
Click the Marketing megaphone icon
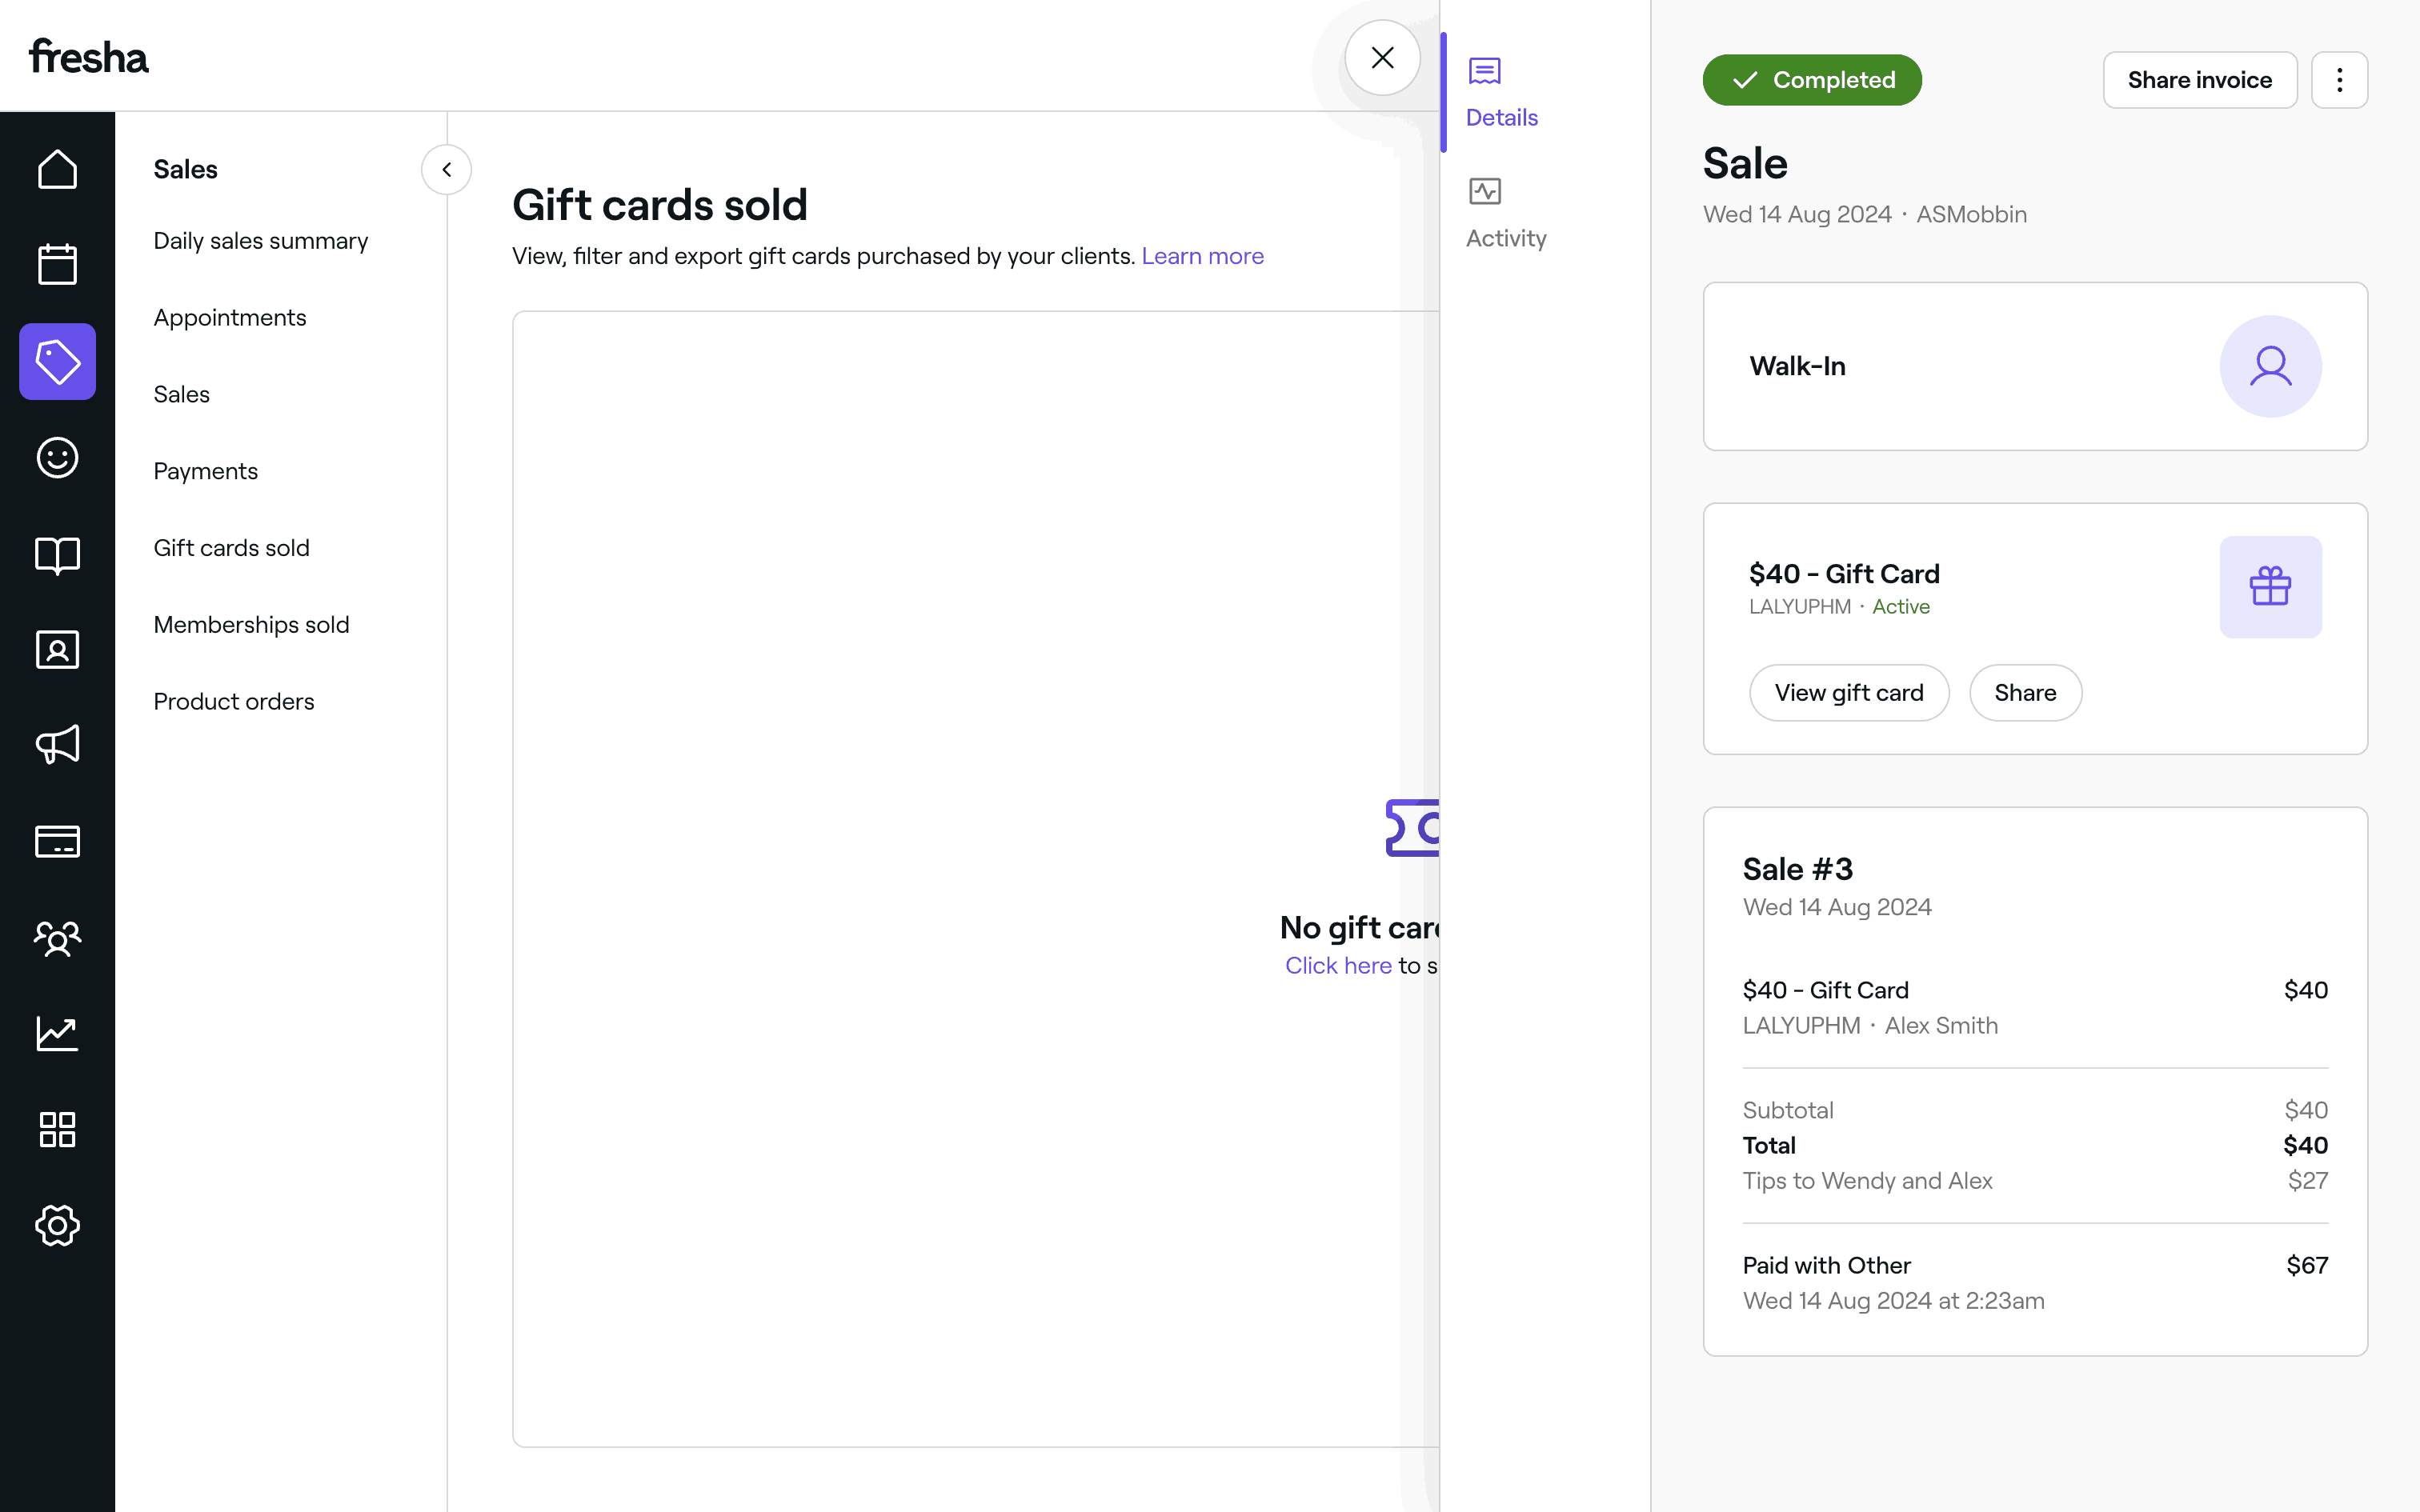coord(57,745)
